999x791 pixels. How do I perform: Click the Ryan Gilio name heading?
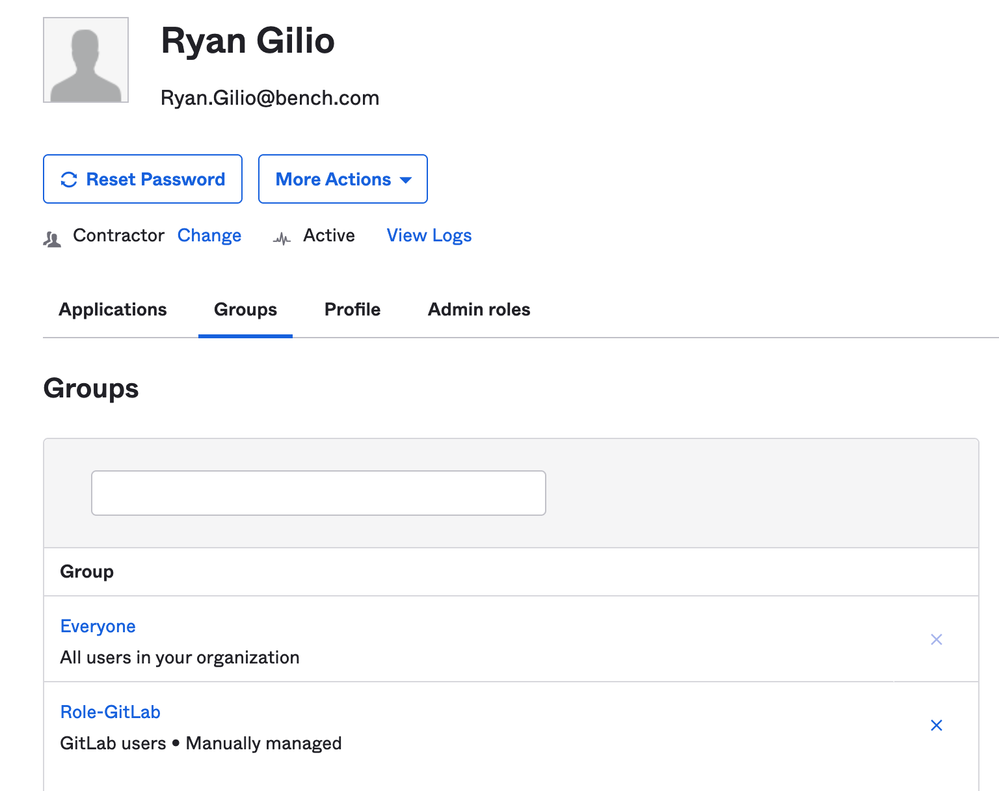[247, 41]
